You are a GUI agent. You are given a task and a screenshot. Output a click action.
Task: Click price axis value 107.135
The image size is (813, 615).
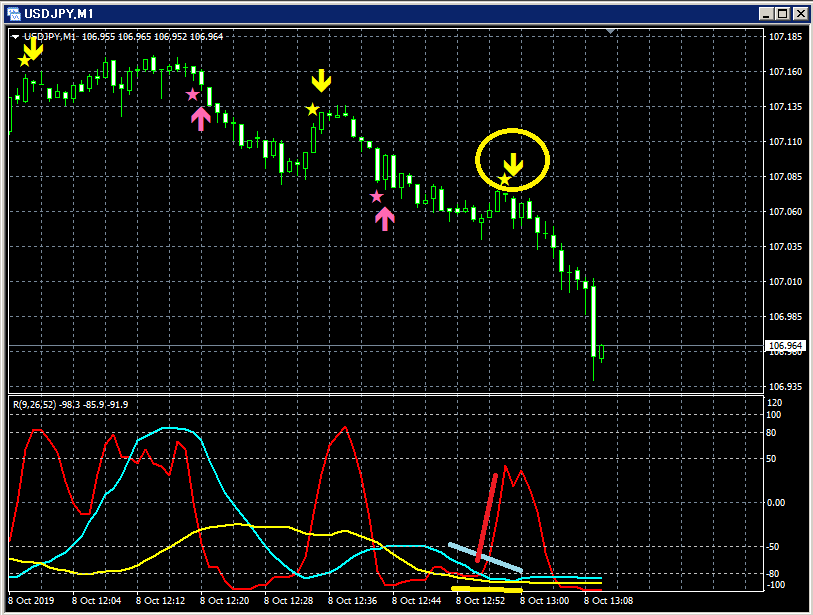[785, 107]
